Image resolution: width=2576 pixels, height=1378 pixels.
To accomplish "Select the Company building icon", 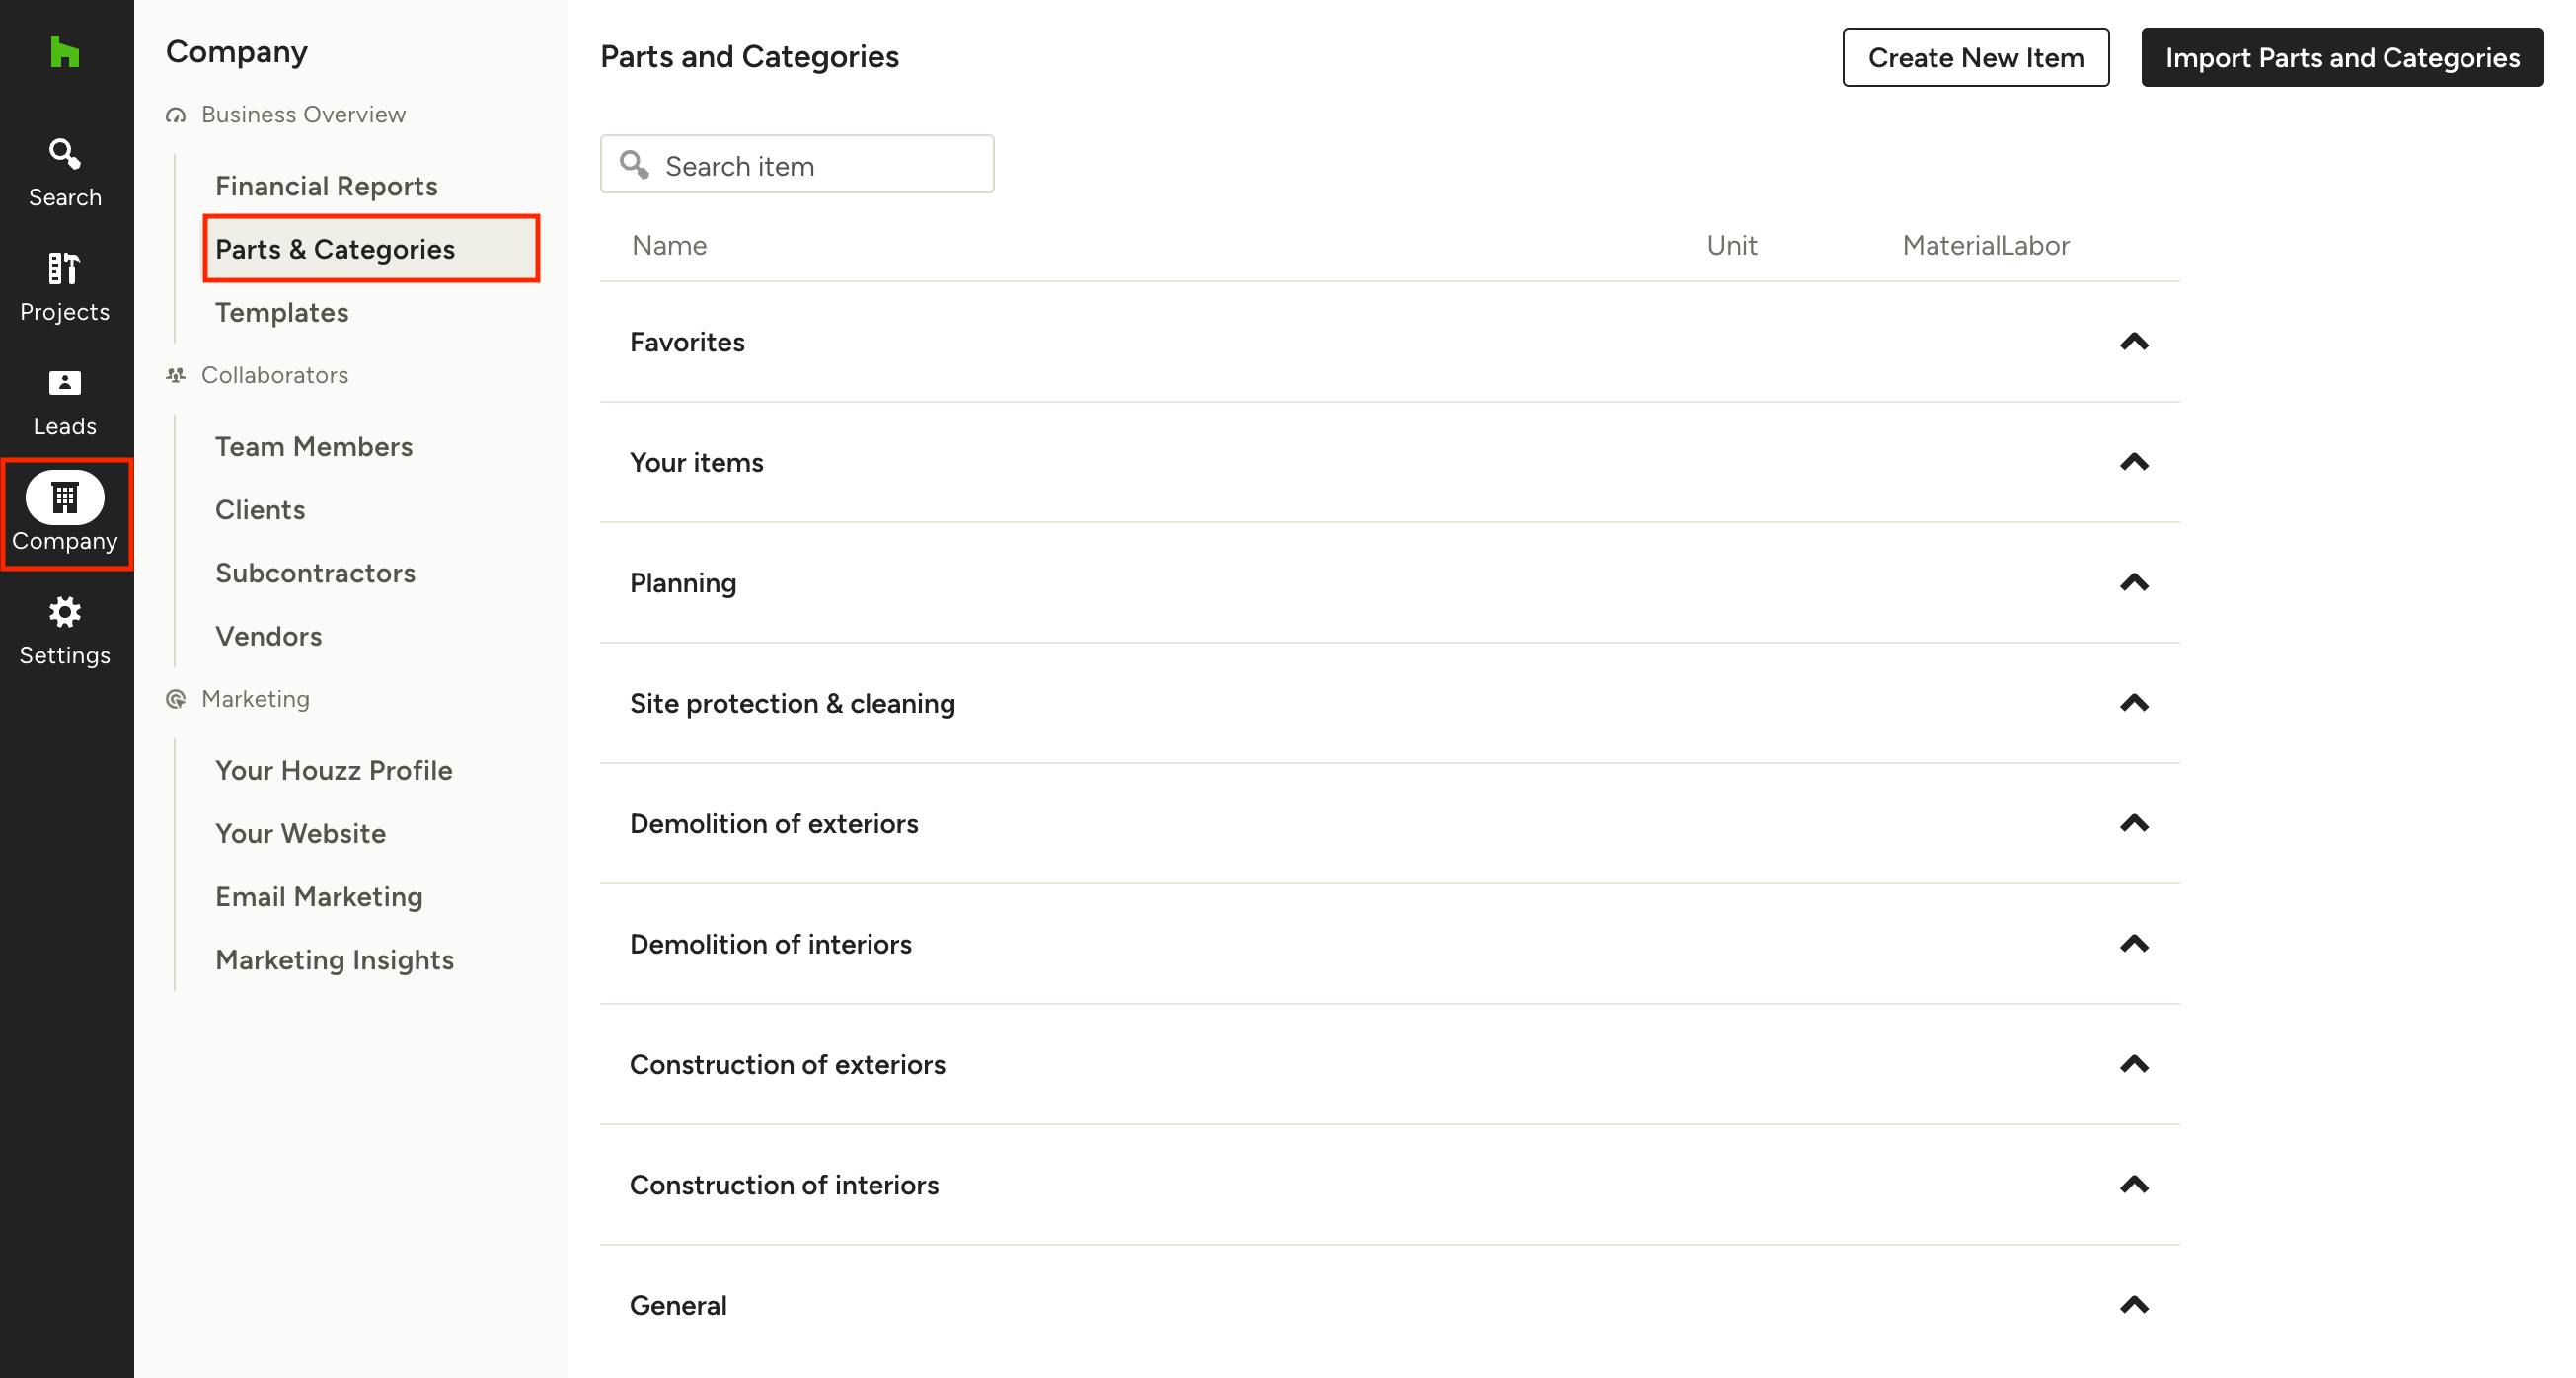I will [x=64, y=497].
